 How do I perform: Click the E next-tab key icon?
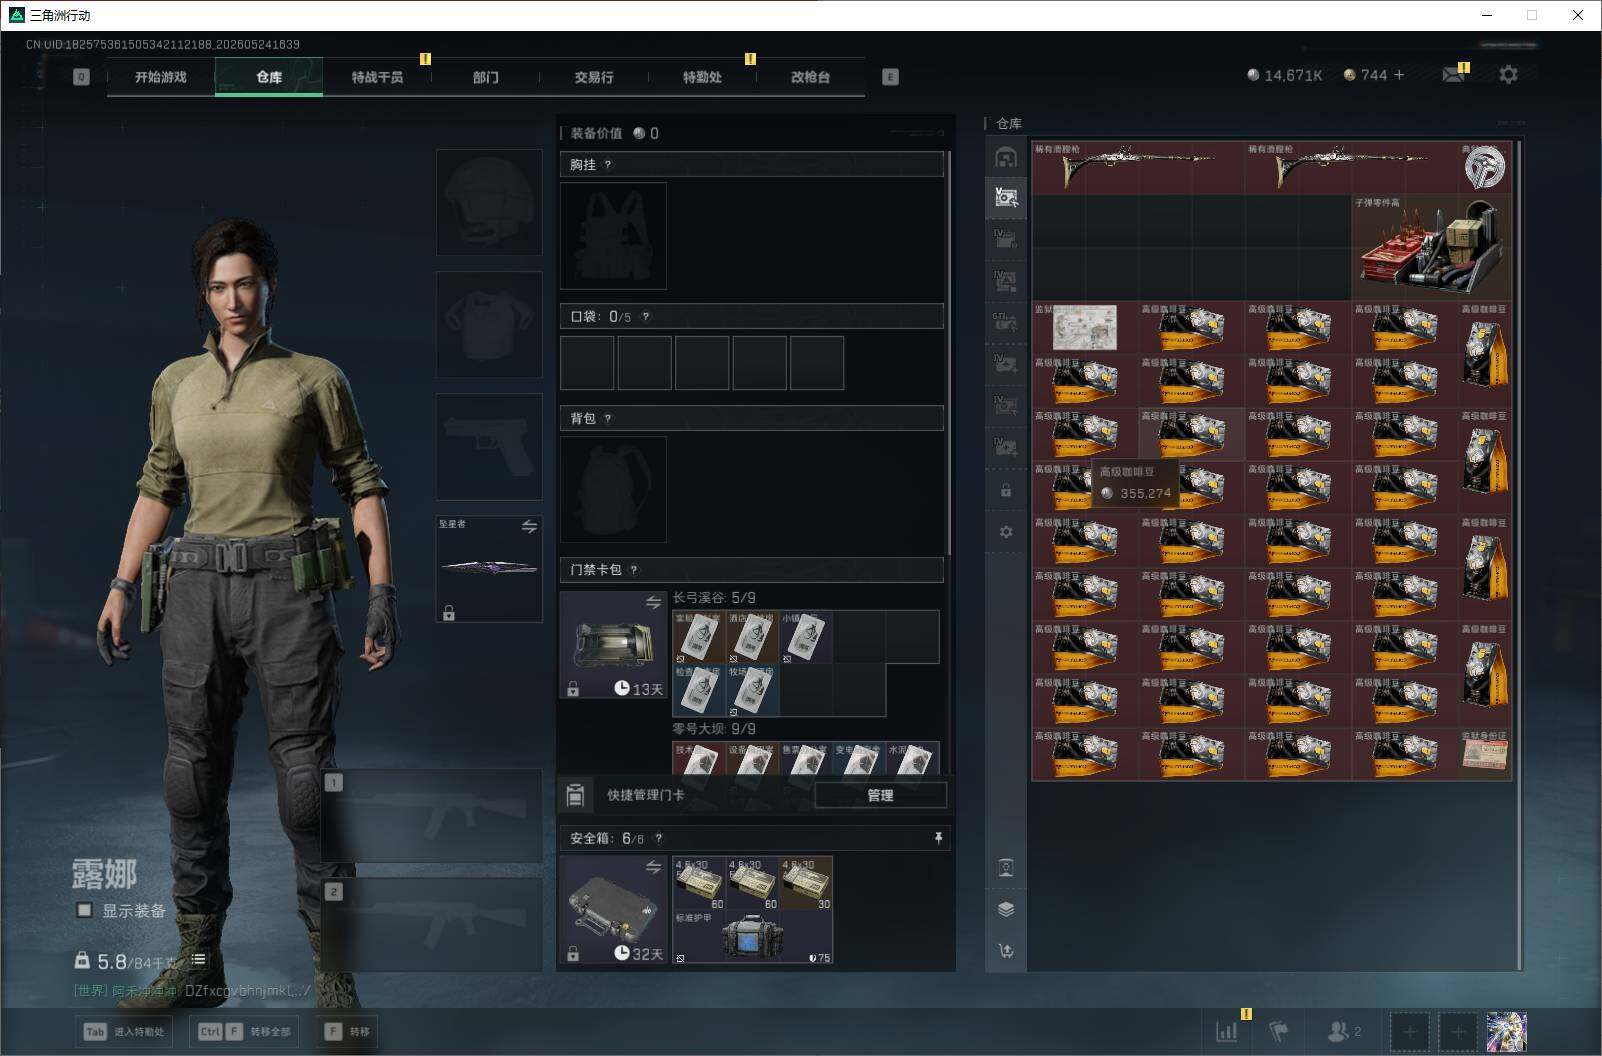click(890, 77)
